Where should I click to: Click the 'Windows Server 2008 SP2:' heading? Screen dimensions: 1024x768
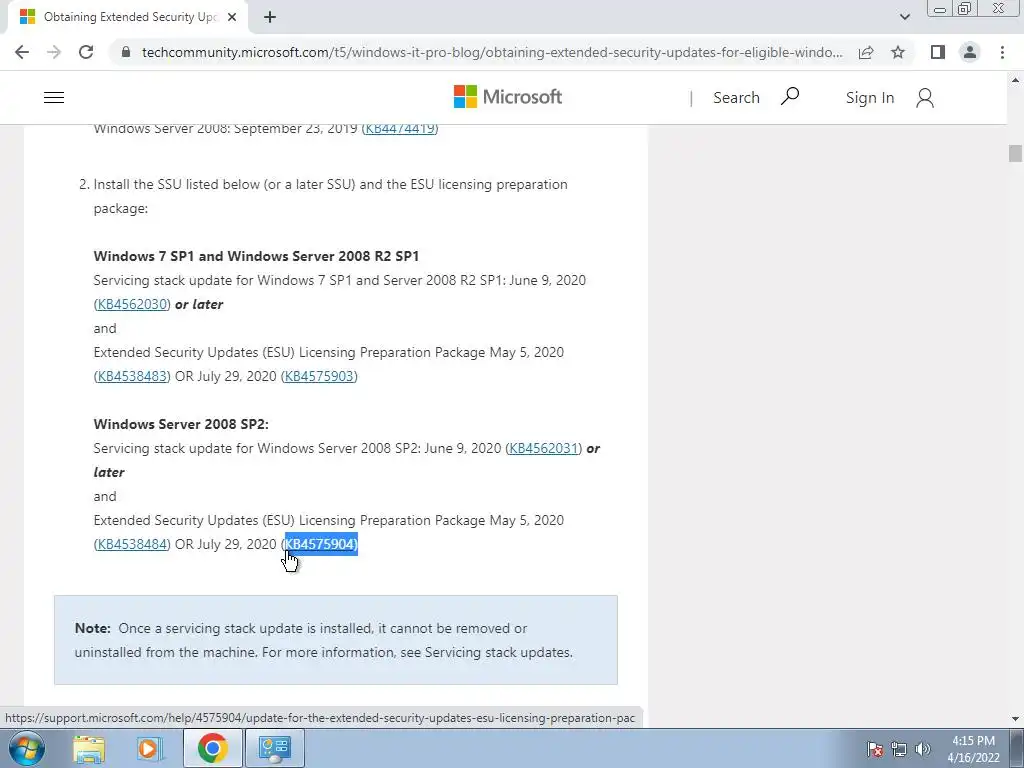click(181, 424)
